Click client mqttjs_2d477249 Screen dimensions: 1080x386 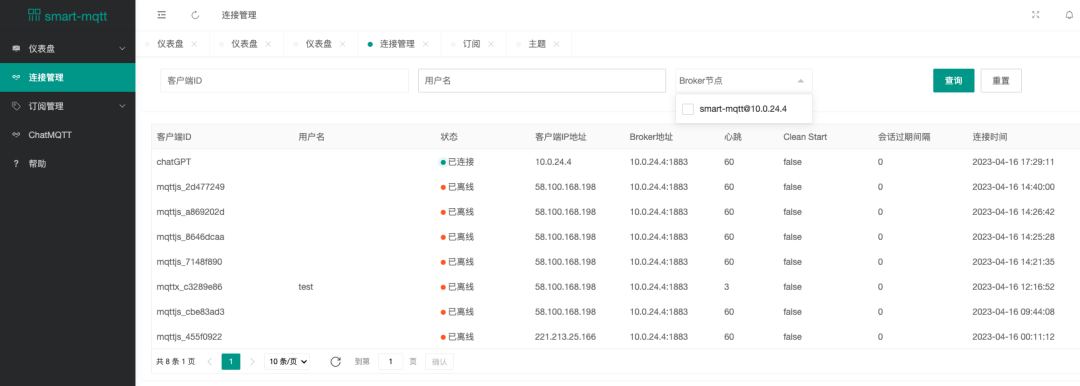(x=191, y=187)
